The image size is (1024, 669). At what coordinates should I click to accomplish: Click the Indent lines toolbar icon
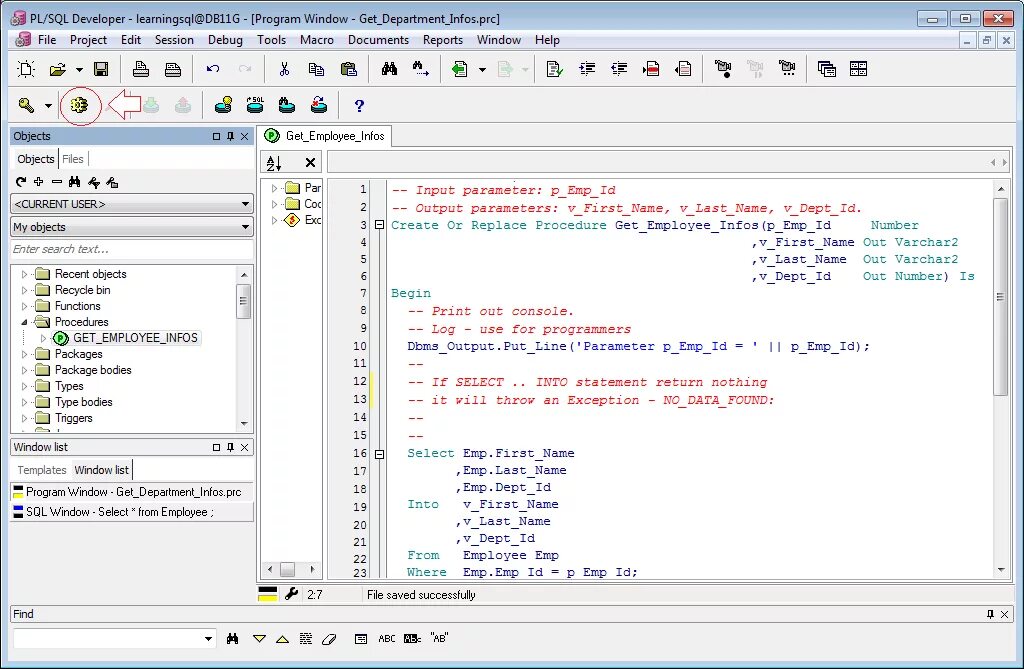(x=587, y=69)
